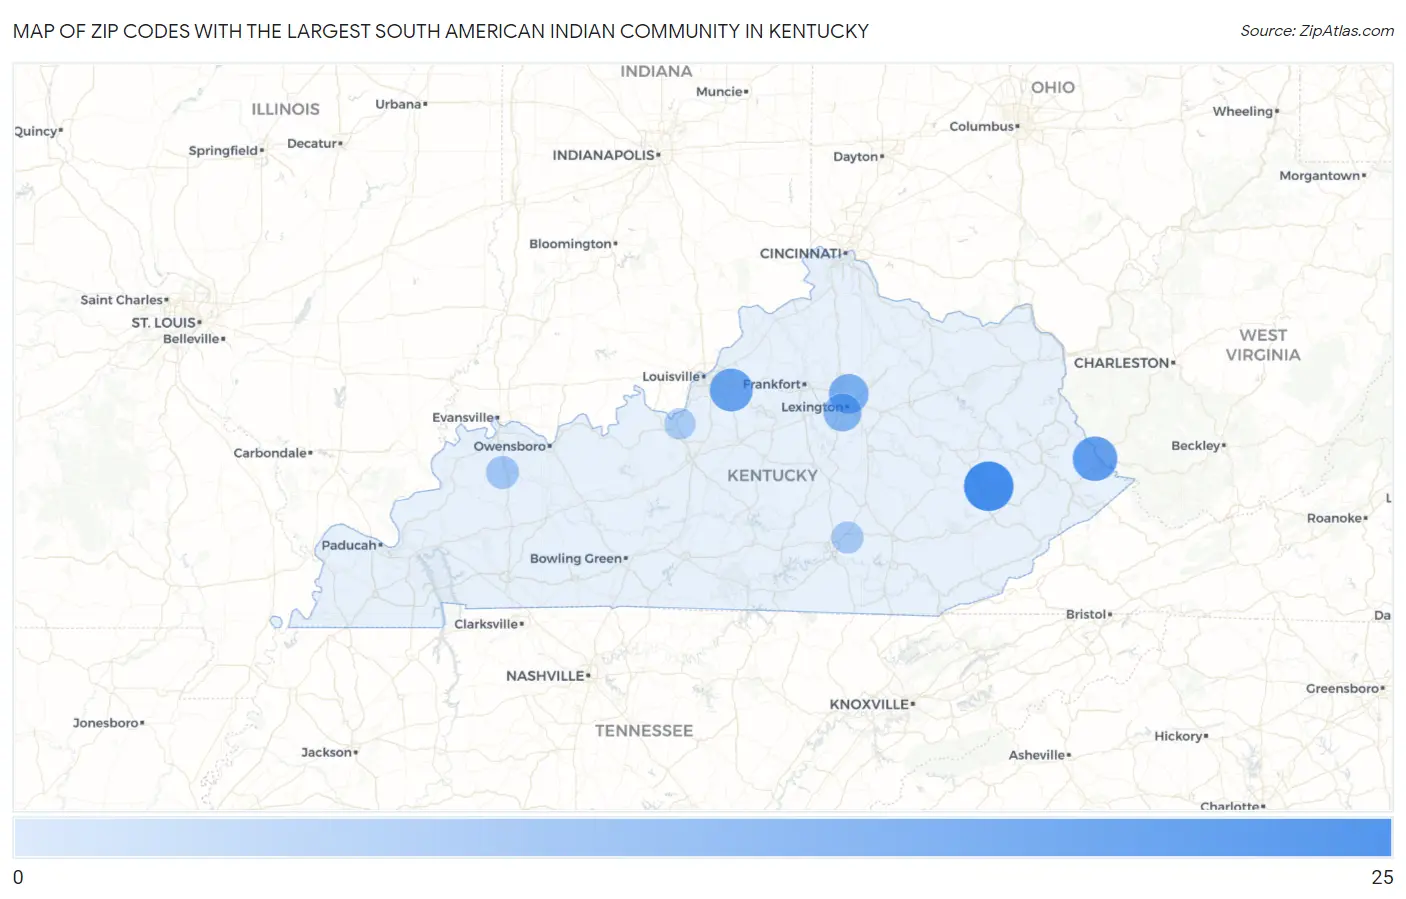This screenshot has height=899, width=1406.
Task: Click the INDIANAPOLIS city label
Action: [x=604, y=155]
